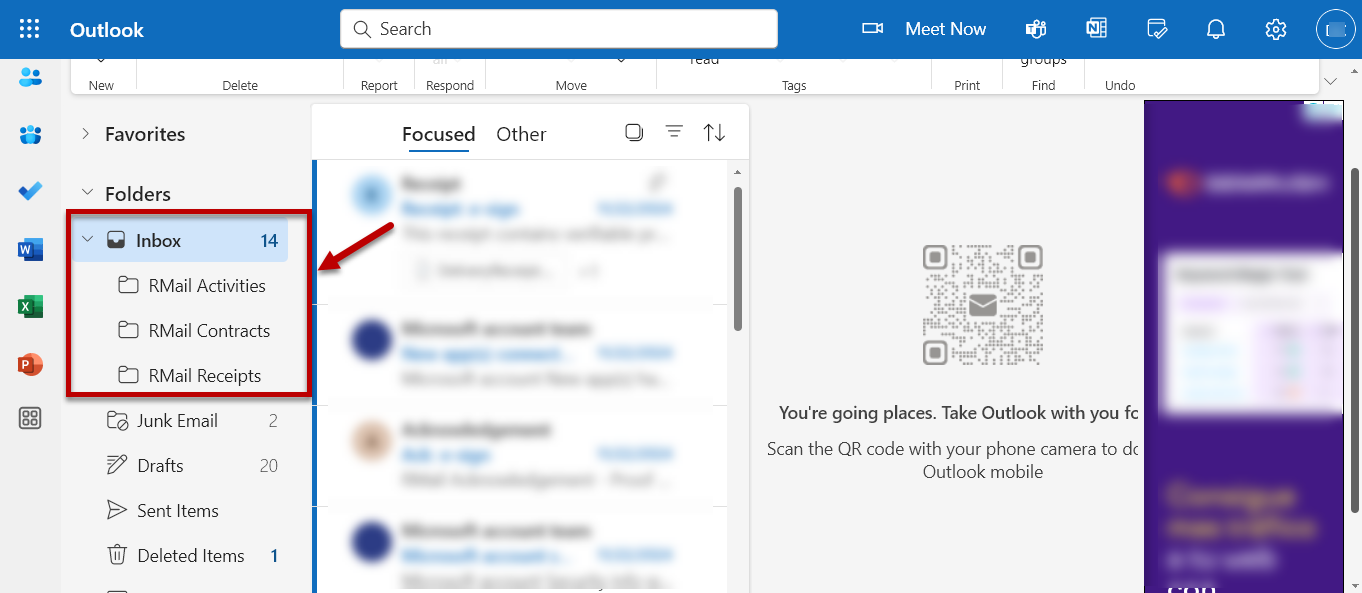Click the Move ribbon group label
Image resolution: width=1362 pixels, height=593 pixels.
(x=571, y=86)
